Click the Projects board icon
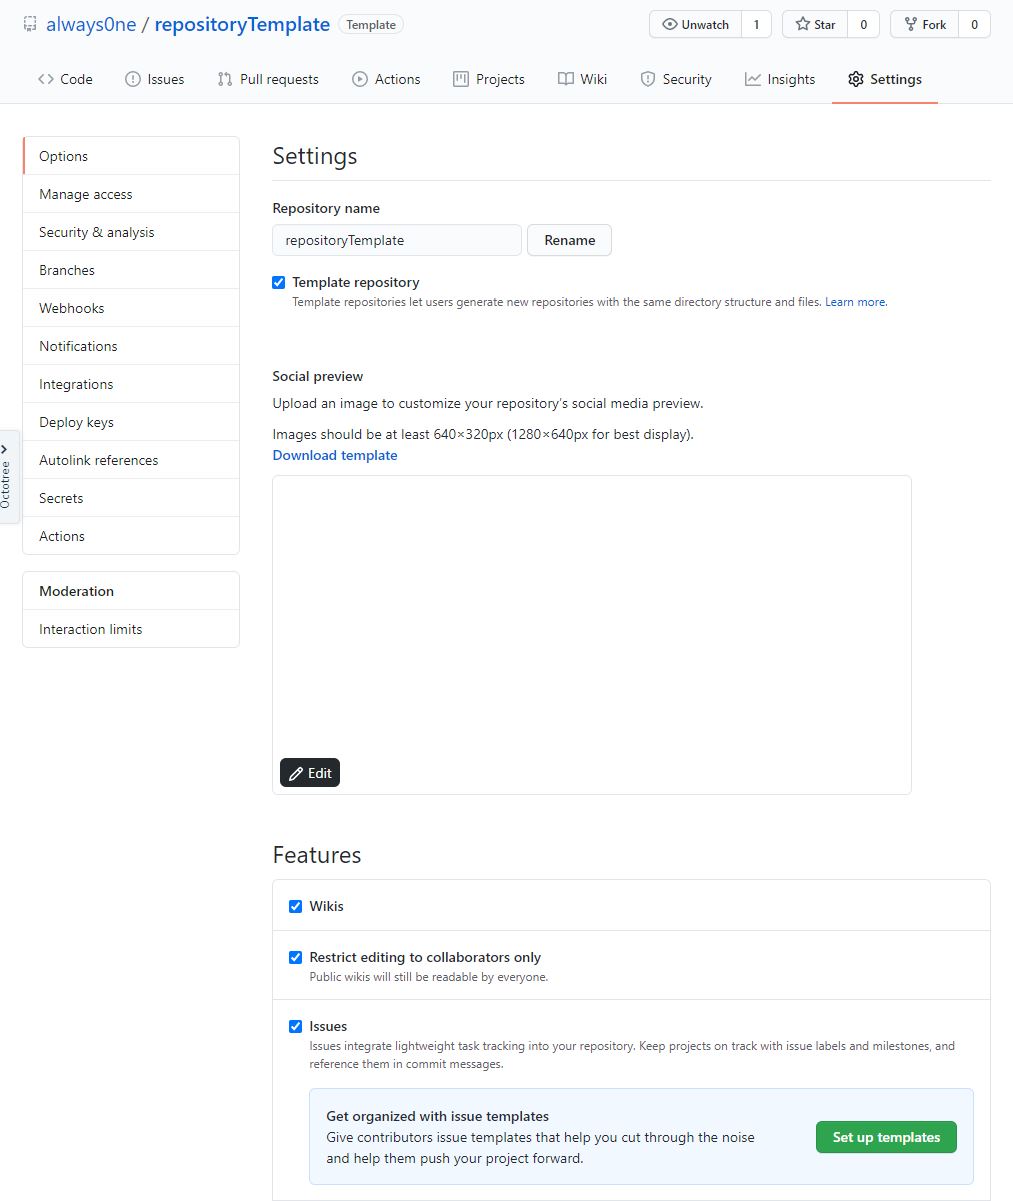This screenshot has height=1201, width=1013. (x=461, y=79)
